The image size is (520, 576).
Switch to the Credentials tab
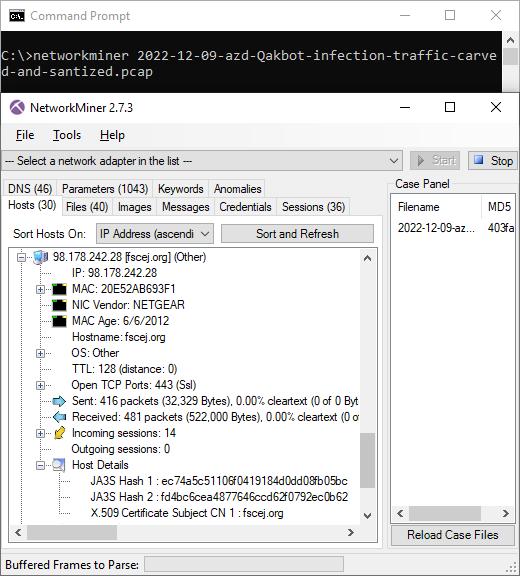(x=245, y=207)
